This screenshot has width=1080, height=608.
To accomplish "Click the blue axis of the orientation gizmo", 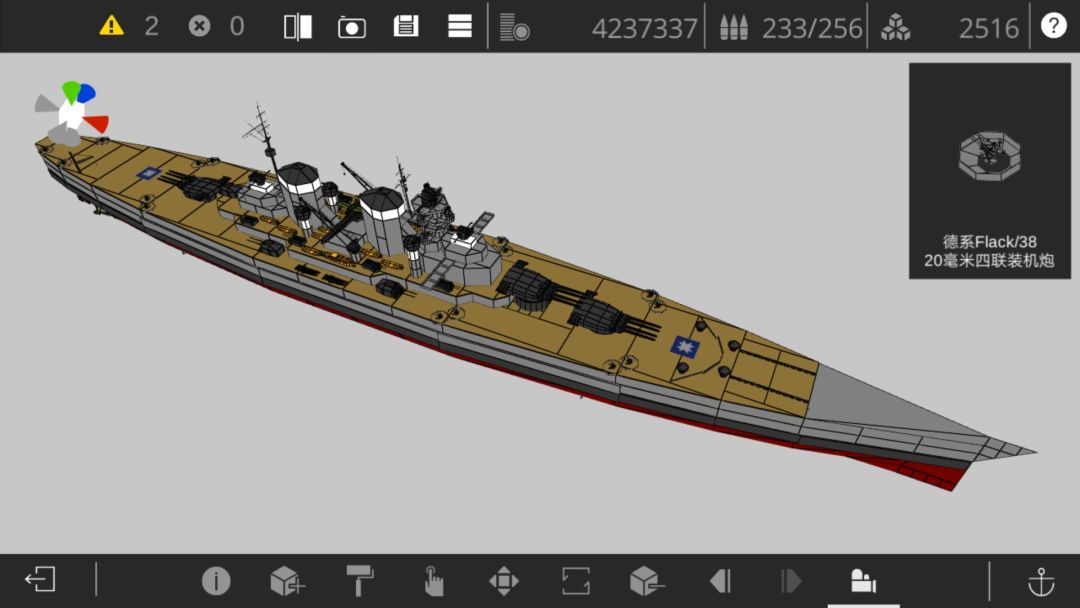I will [x=87, y=94].
